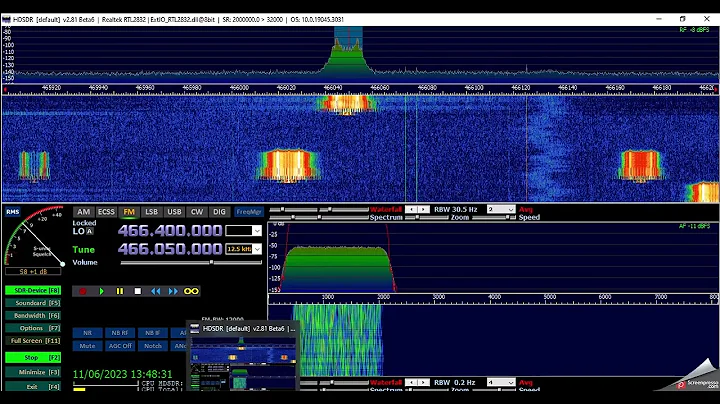Open the upper RF Avg dropdown showing 2

tap(501, 209)
